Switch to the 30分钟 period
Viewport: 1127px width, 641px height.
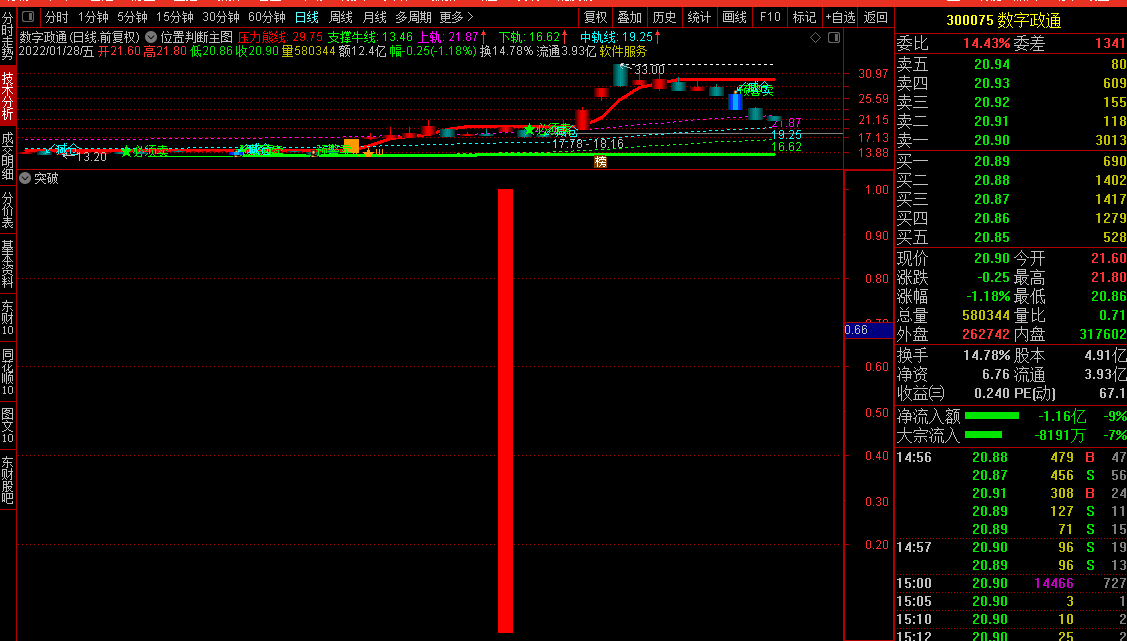[221, 17]
